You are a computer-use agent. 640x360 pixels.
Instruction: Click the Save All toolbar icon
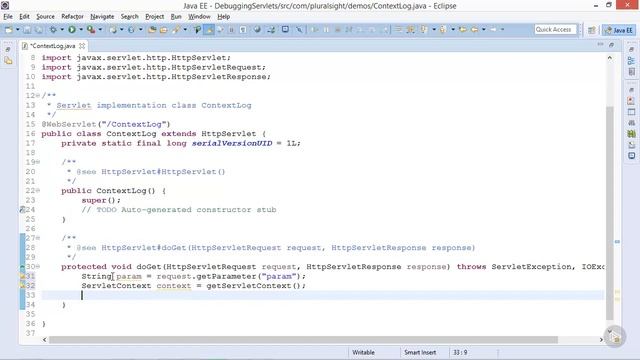[39, 30]
